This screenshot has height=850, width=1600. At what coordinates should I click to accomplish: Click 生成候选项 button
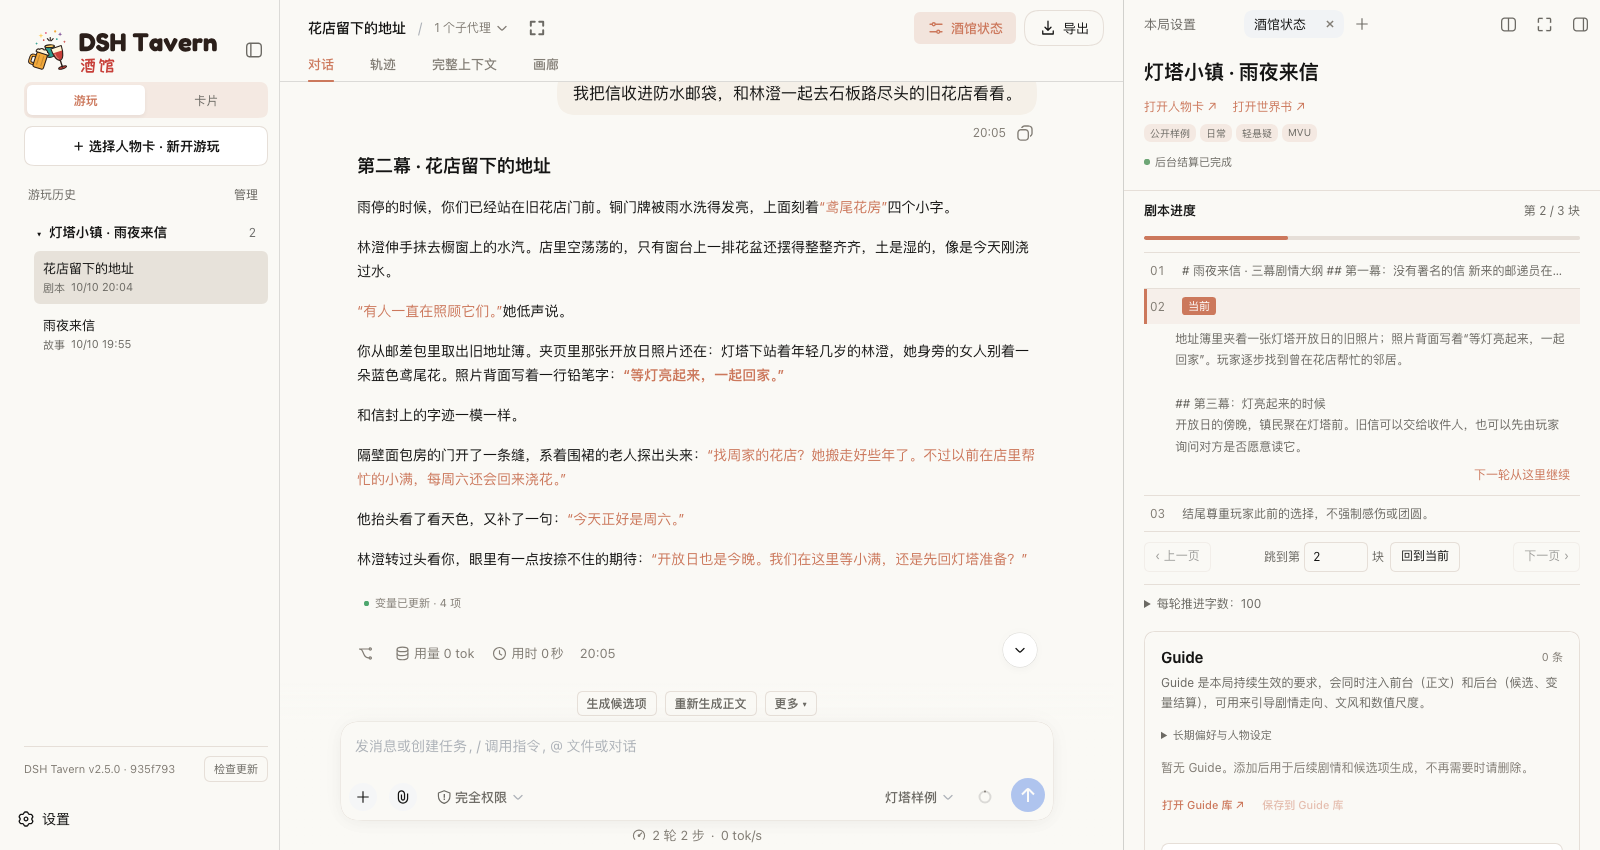617,704
